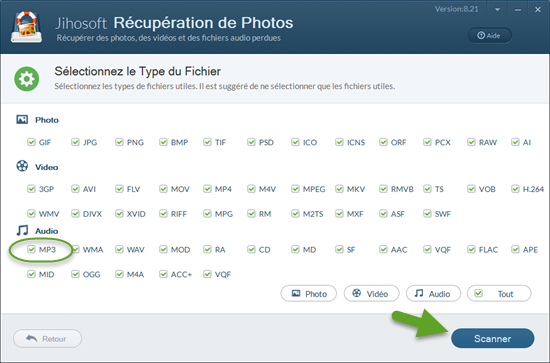Viewport: 550px width, 363px height.
Task: Disable the MPEG video type
Action: [x=295, y=189]
